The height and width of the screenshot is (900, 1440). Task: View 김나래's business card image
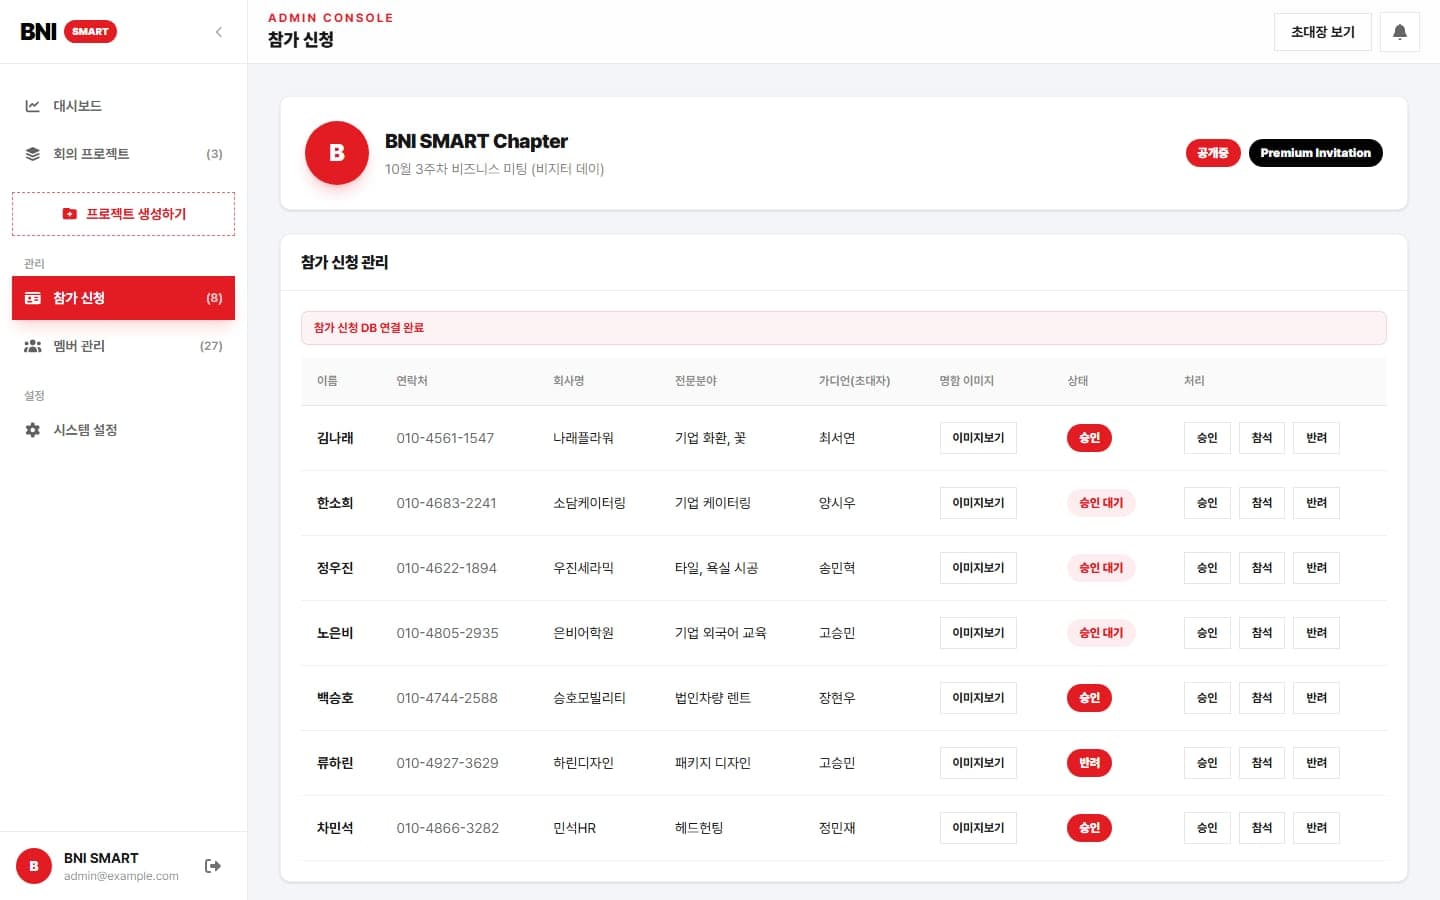[978, 438]
